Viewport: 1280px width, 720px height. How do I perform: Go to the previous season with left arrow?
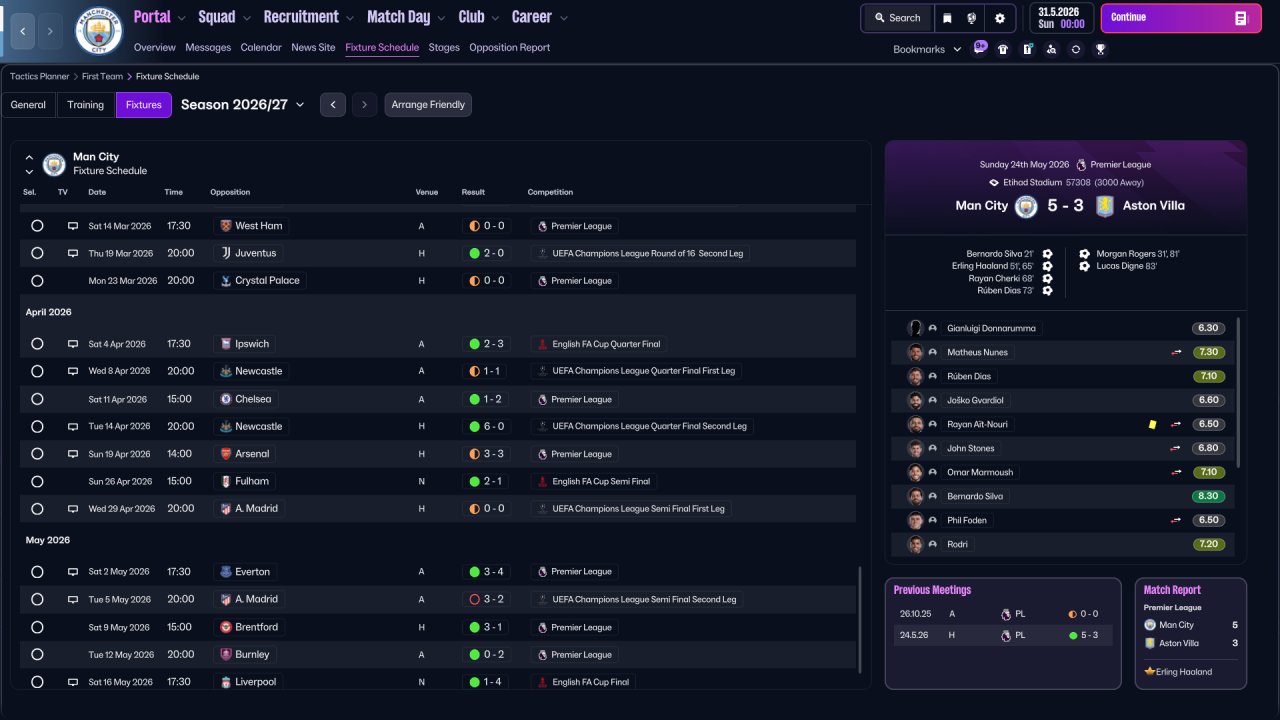coord(333,105)
